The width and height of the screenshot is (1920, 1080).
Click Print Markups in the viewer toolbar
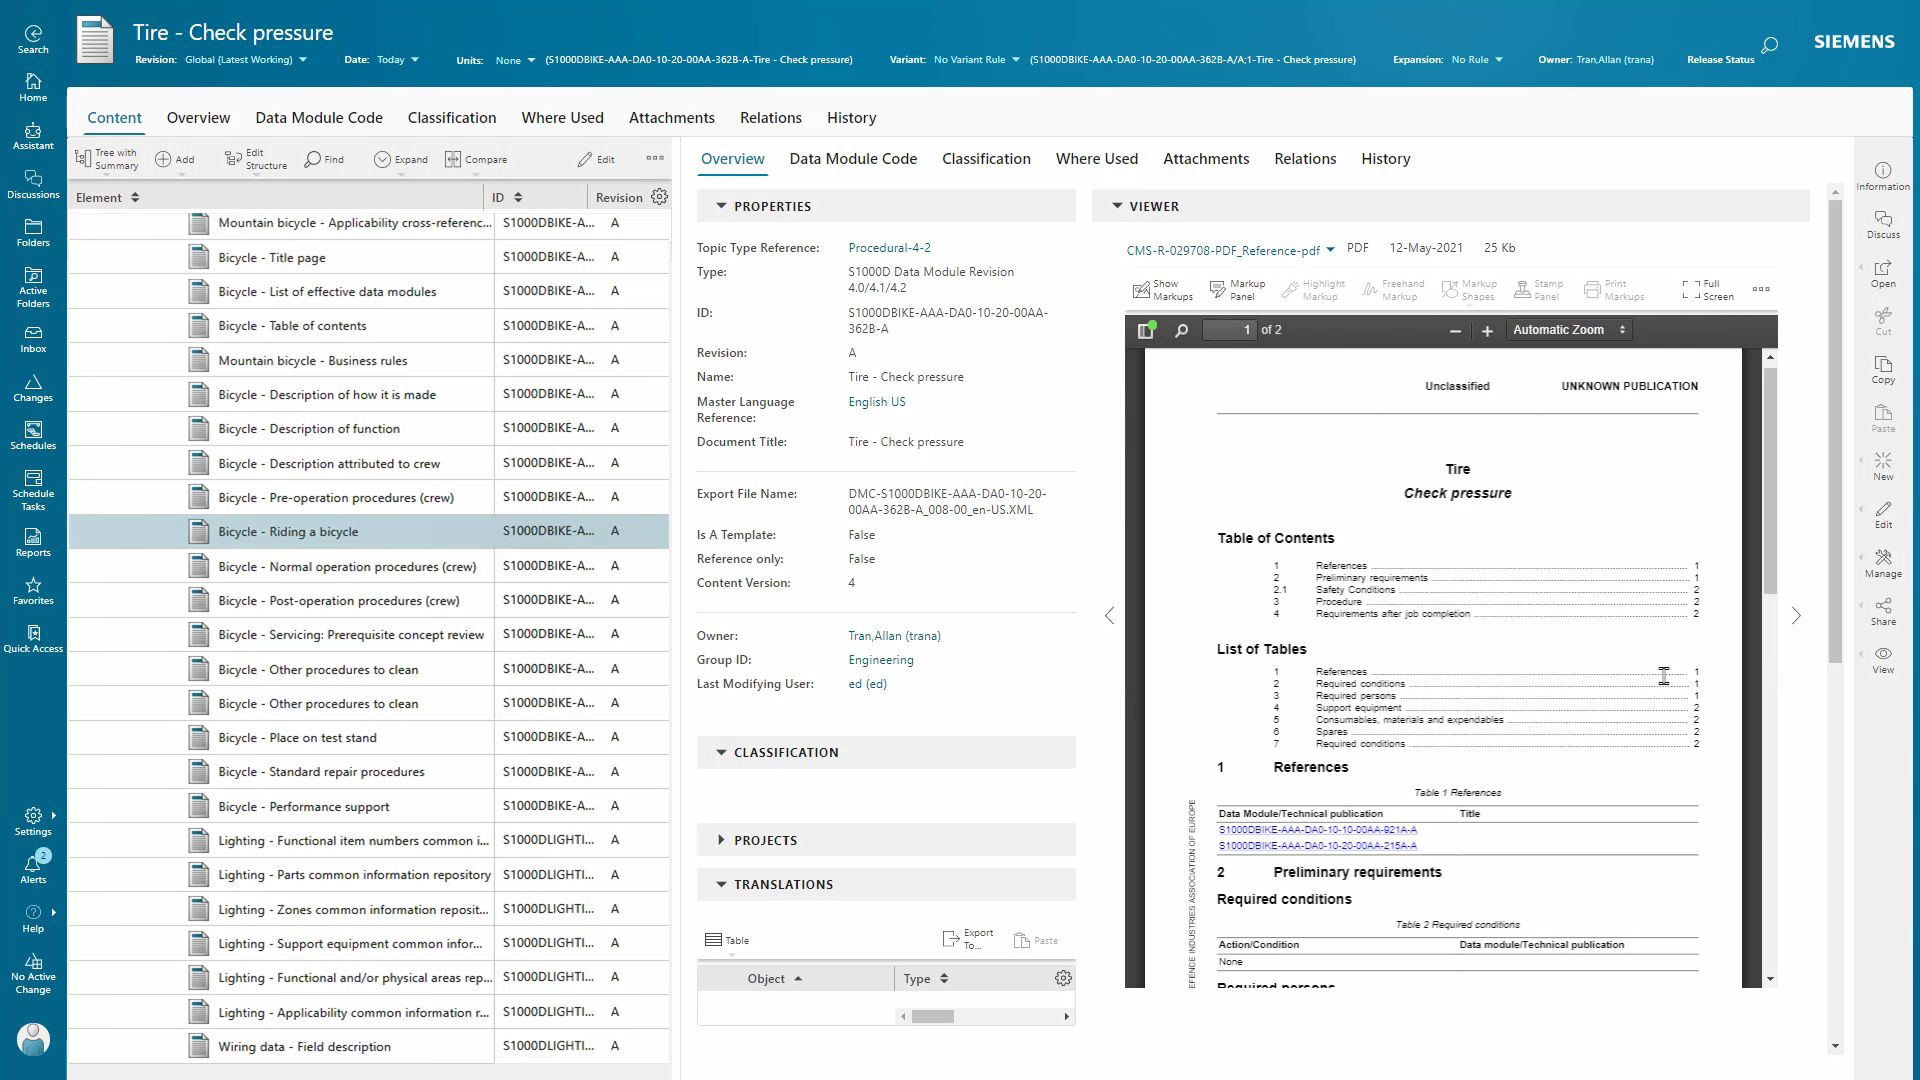click(1613, 289)
